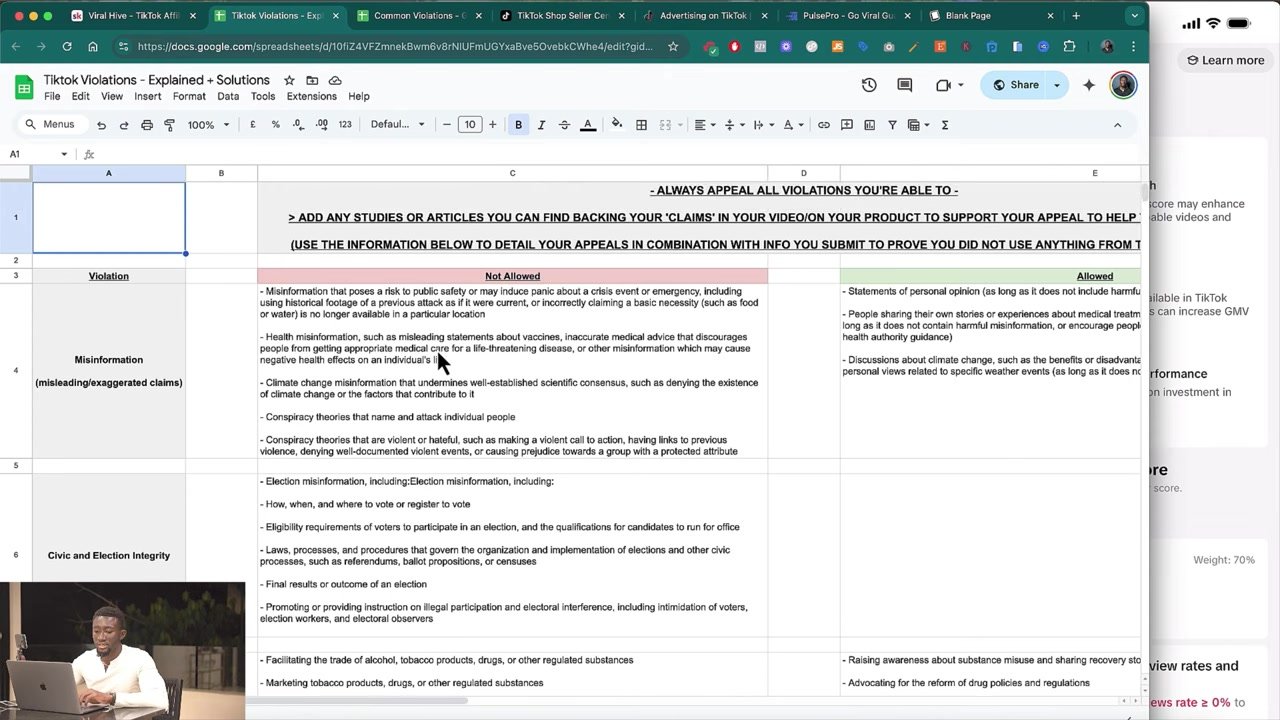
Task: Open the Extensions menu
Action: pyautogui.click(x=311, y=96)
